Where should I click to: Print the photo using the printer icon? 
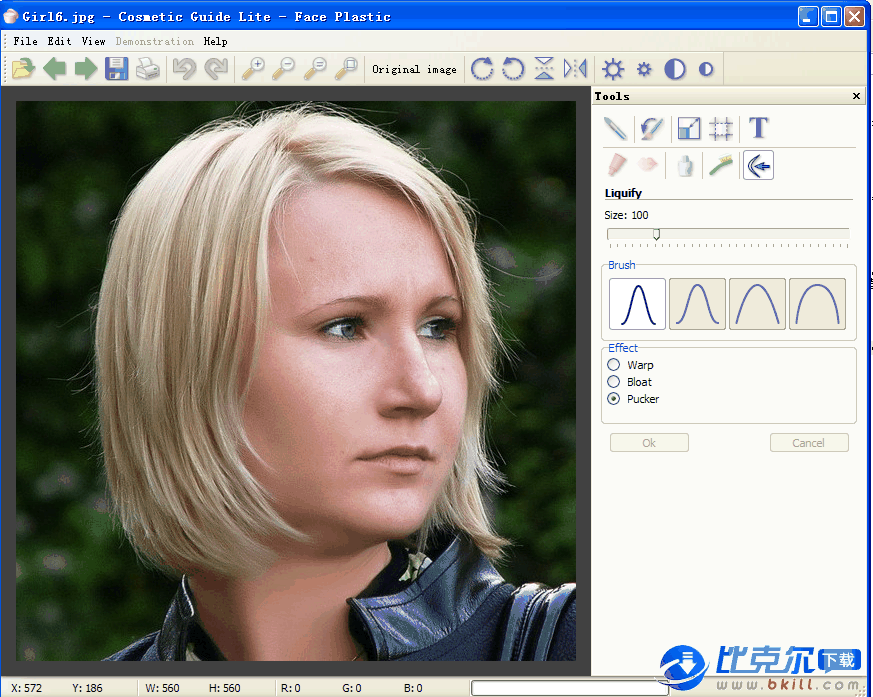(148, 69)
